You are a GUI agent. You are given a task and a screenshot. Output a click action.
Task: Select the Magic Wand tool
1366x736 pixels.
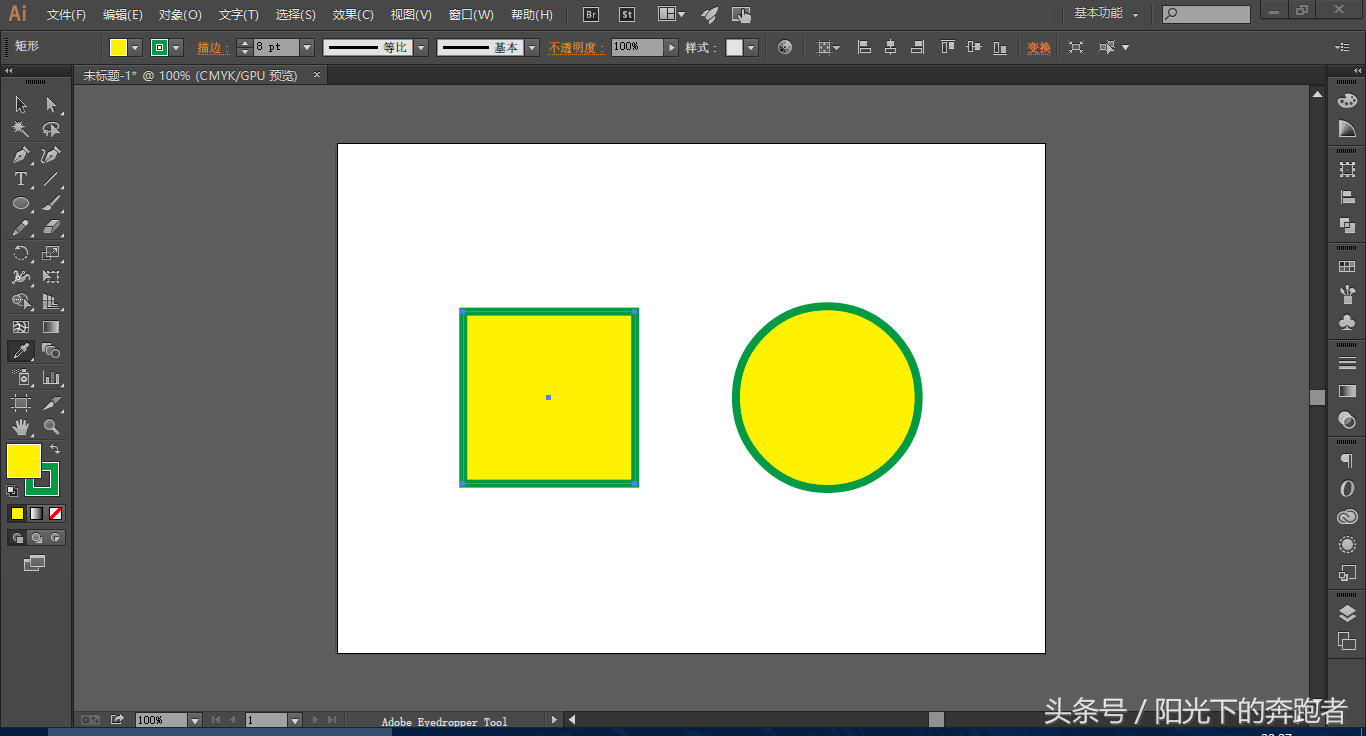[x=20, y=130]
